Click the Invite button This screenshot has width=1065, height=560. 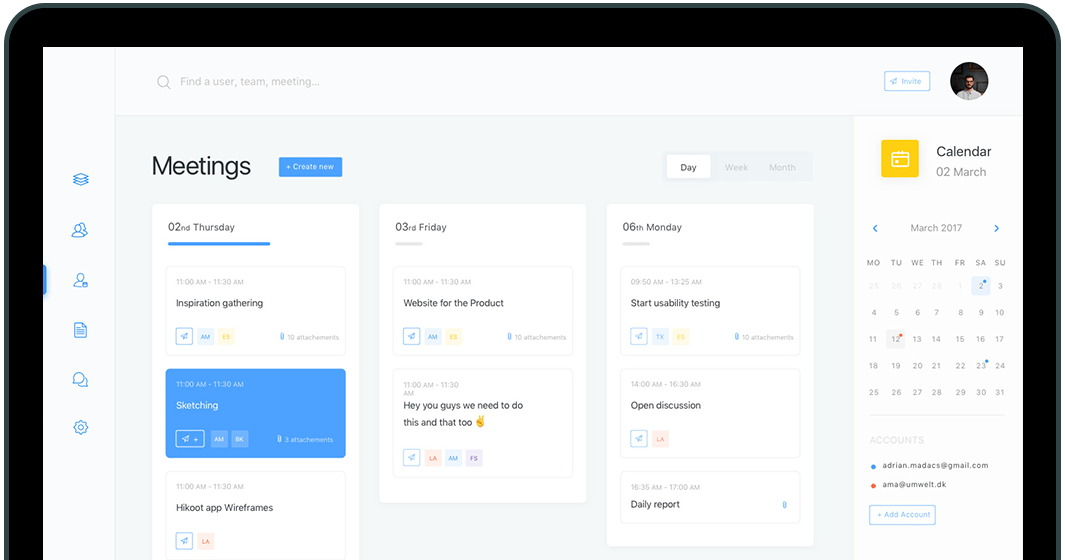point(906,81)
